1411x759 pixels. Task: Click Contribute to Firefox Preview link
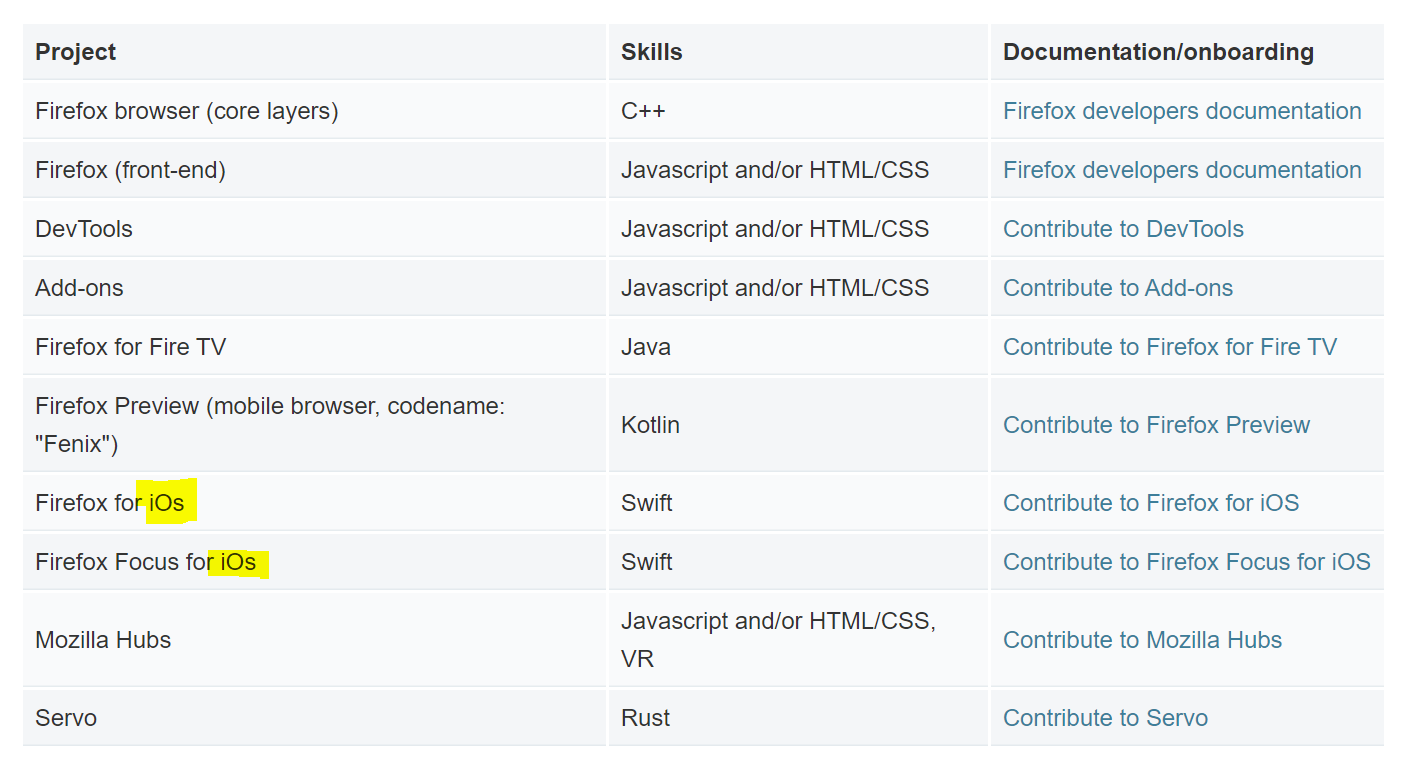(1156, 425)
